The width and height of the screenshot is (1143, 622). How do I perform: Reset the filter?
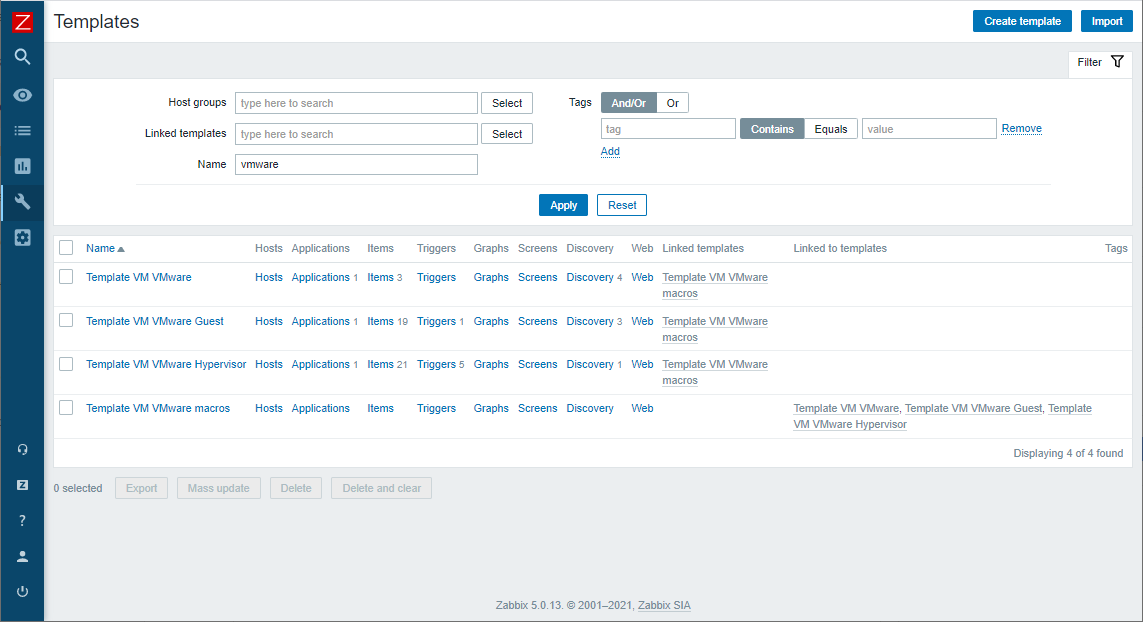622,205
